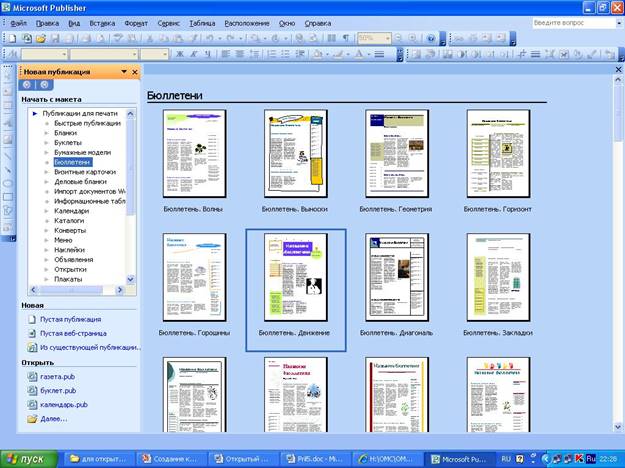Click the RU language indicator in tray
This screenshot has width=625, height=468.
pos(505,459)
